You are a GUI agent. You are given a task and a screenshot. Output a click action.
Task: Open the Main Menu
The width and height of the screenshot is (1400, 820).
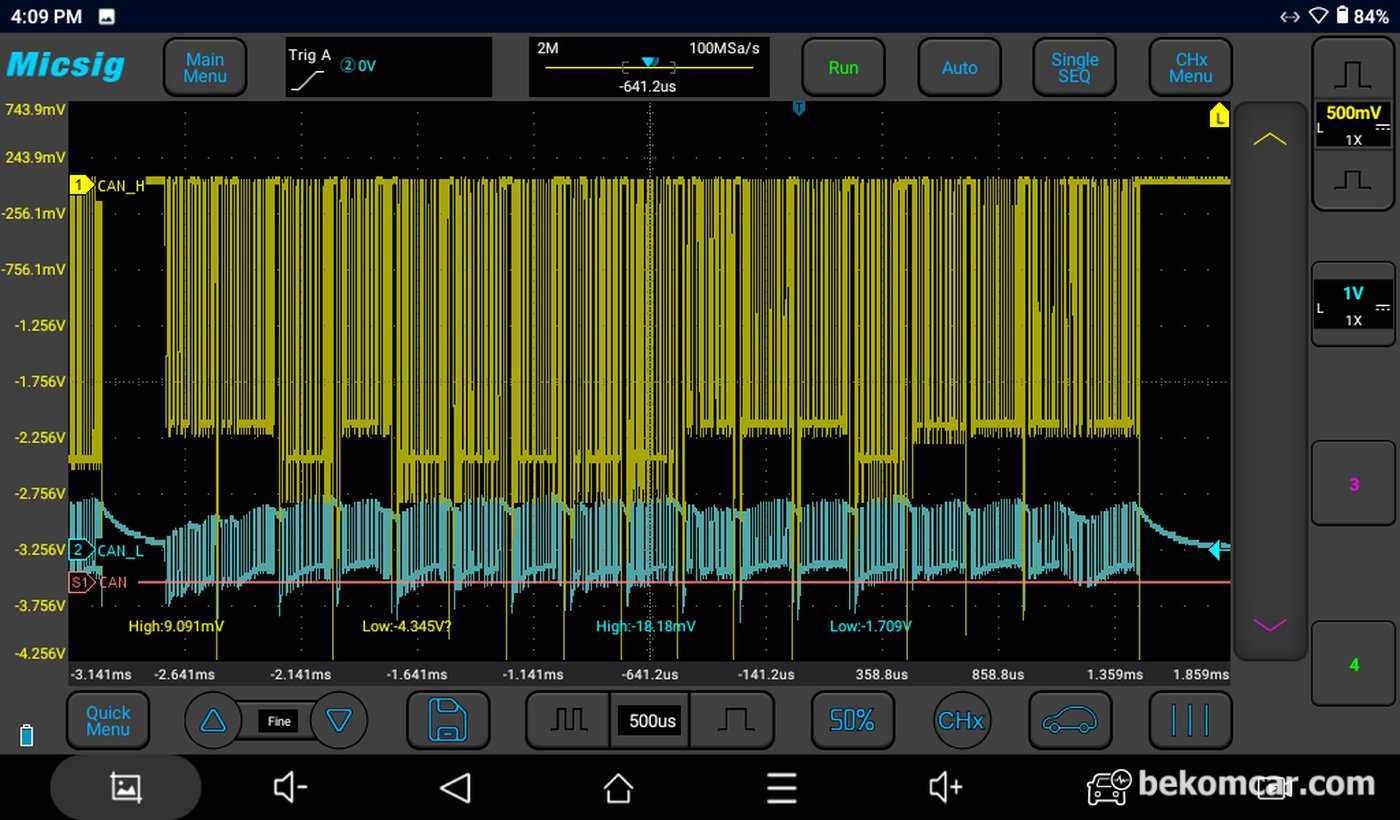point(205,68)
